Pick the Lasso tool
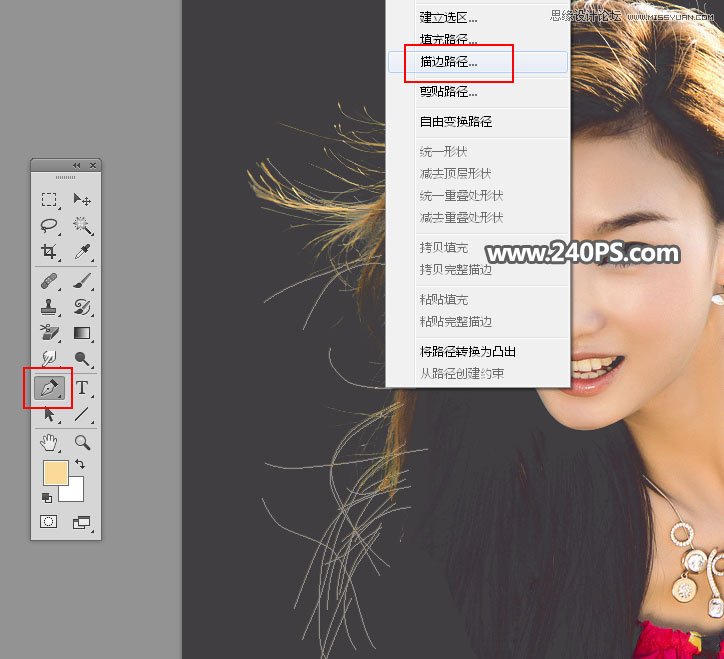The width and height of the screenshot is (724, 659). 49,225
